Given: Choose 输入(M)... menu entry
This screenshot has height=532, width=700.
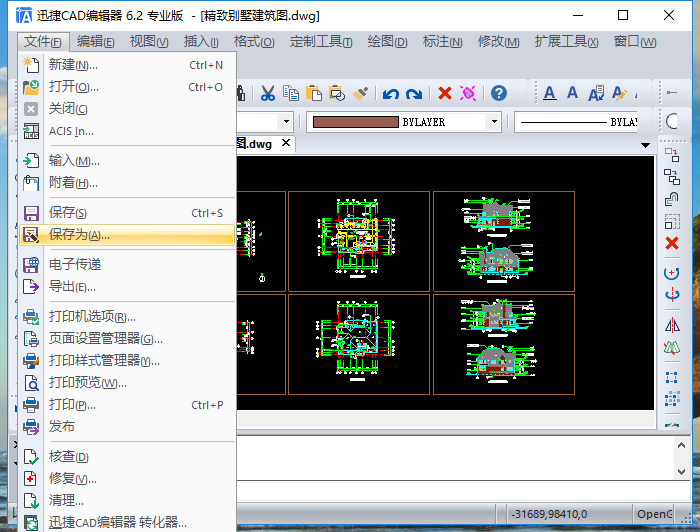Looking at the screenshot, I should click(127, 161).
